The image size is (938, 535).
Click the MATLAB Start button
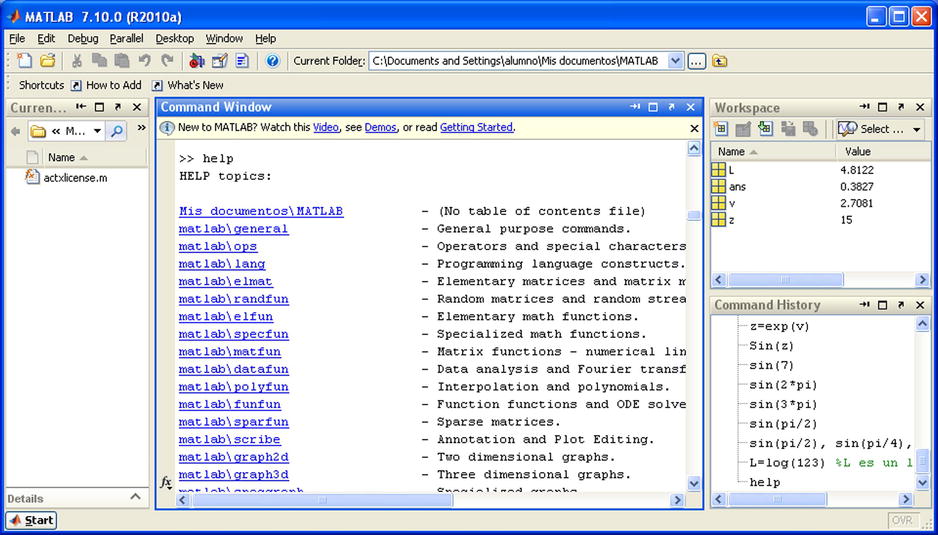pos(32,521)
